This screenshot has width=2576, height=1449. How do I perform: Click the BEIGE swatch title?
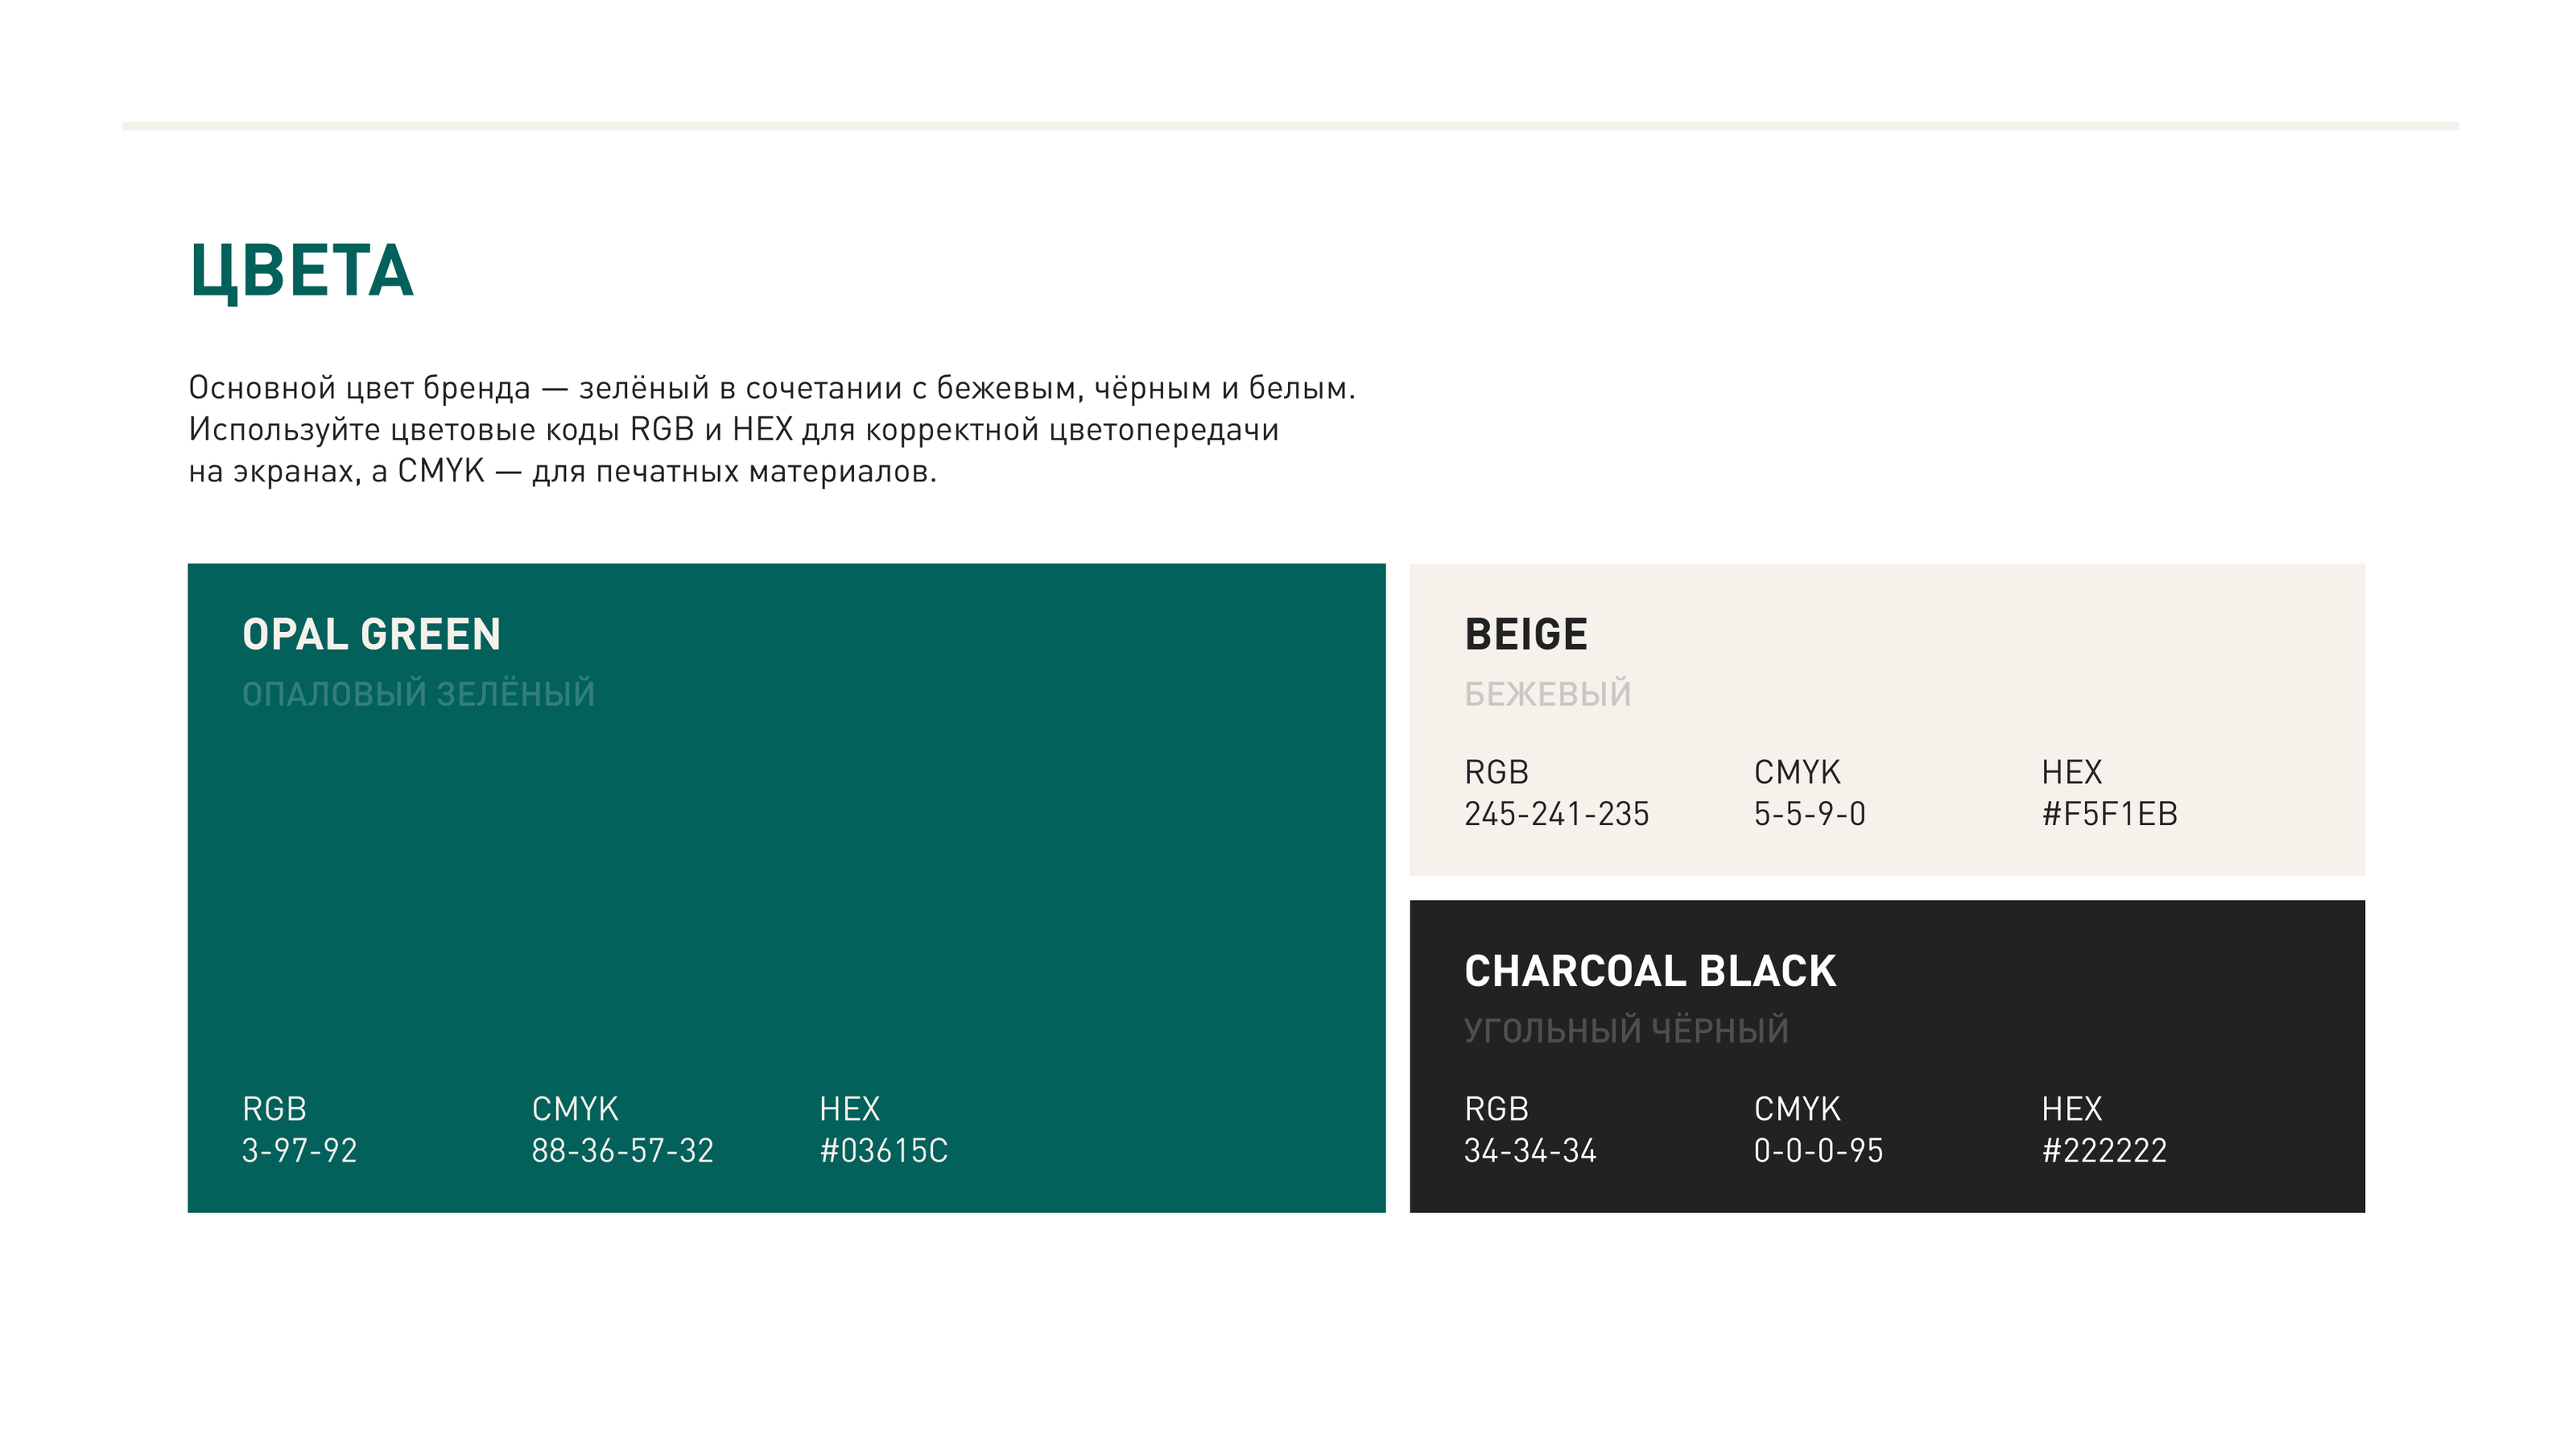click(1526, 635)
